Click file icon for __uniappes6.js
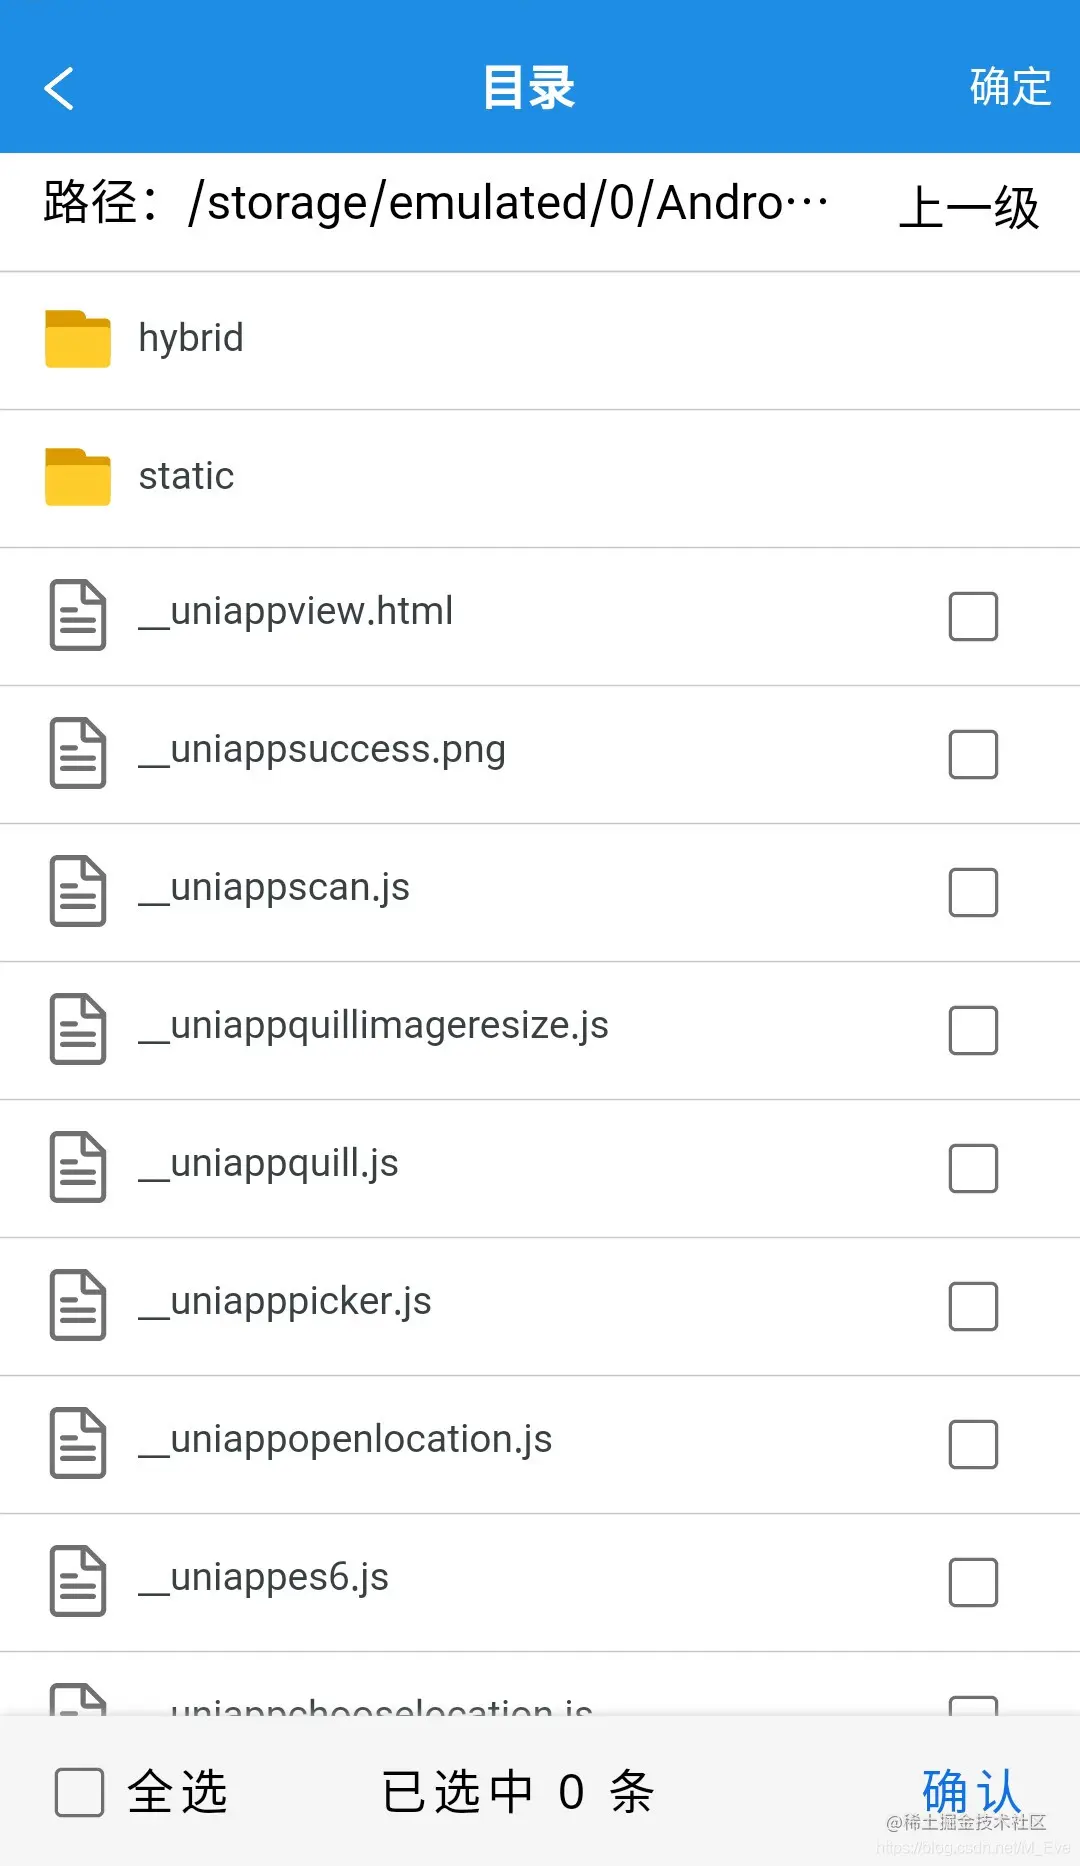Screen dimensions: 1080x1866 78,1581
